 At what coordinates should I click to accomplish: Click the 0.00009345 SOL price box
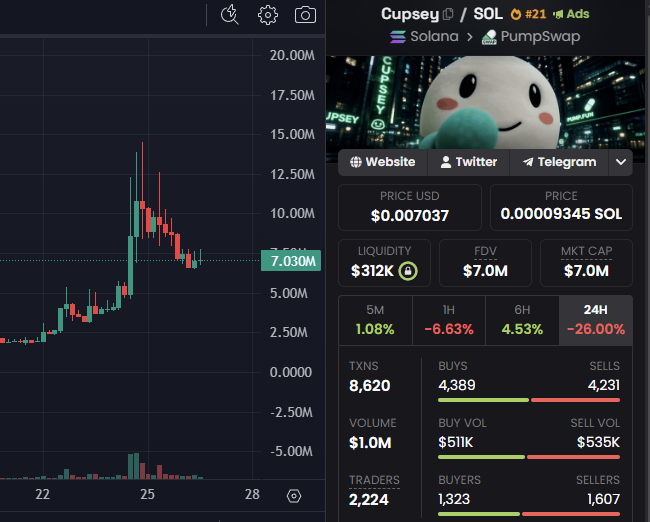[x=561, y=207]
